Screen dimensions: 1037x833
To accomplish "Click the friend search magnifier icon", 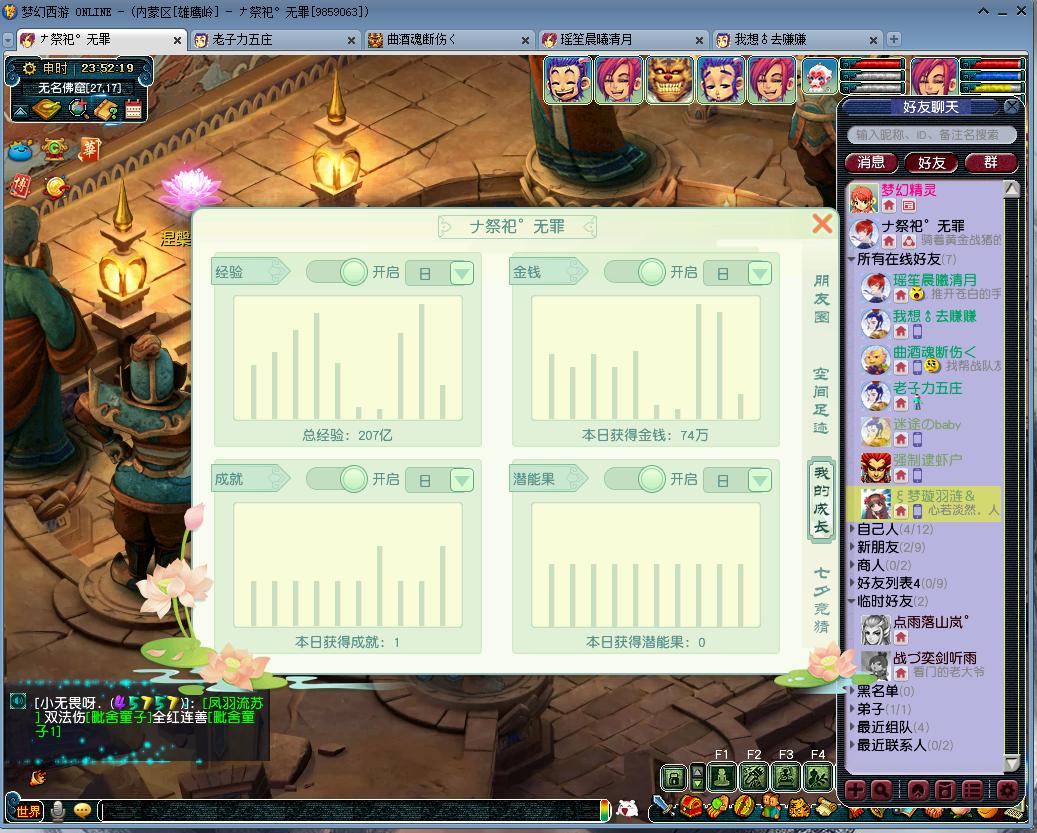I will (x=881, y=790).
